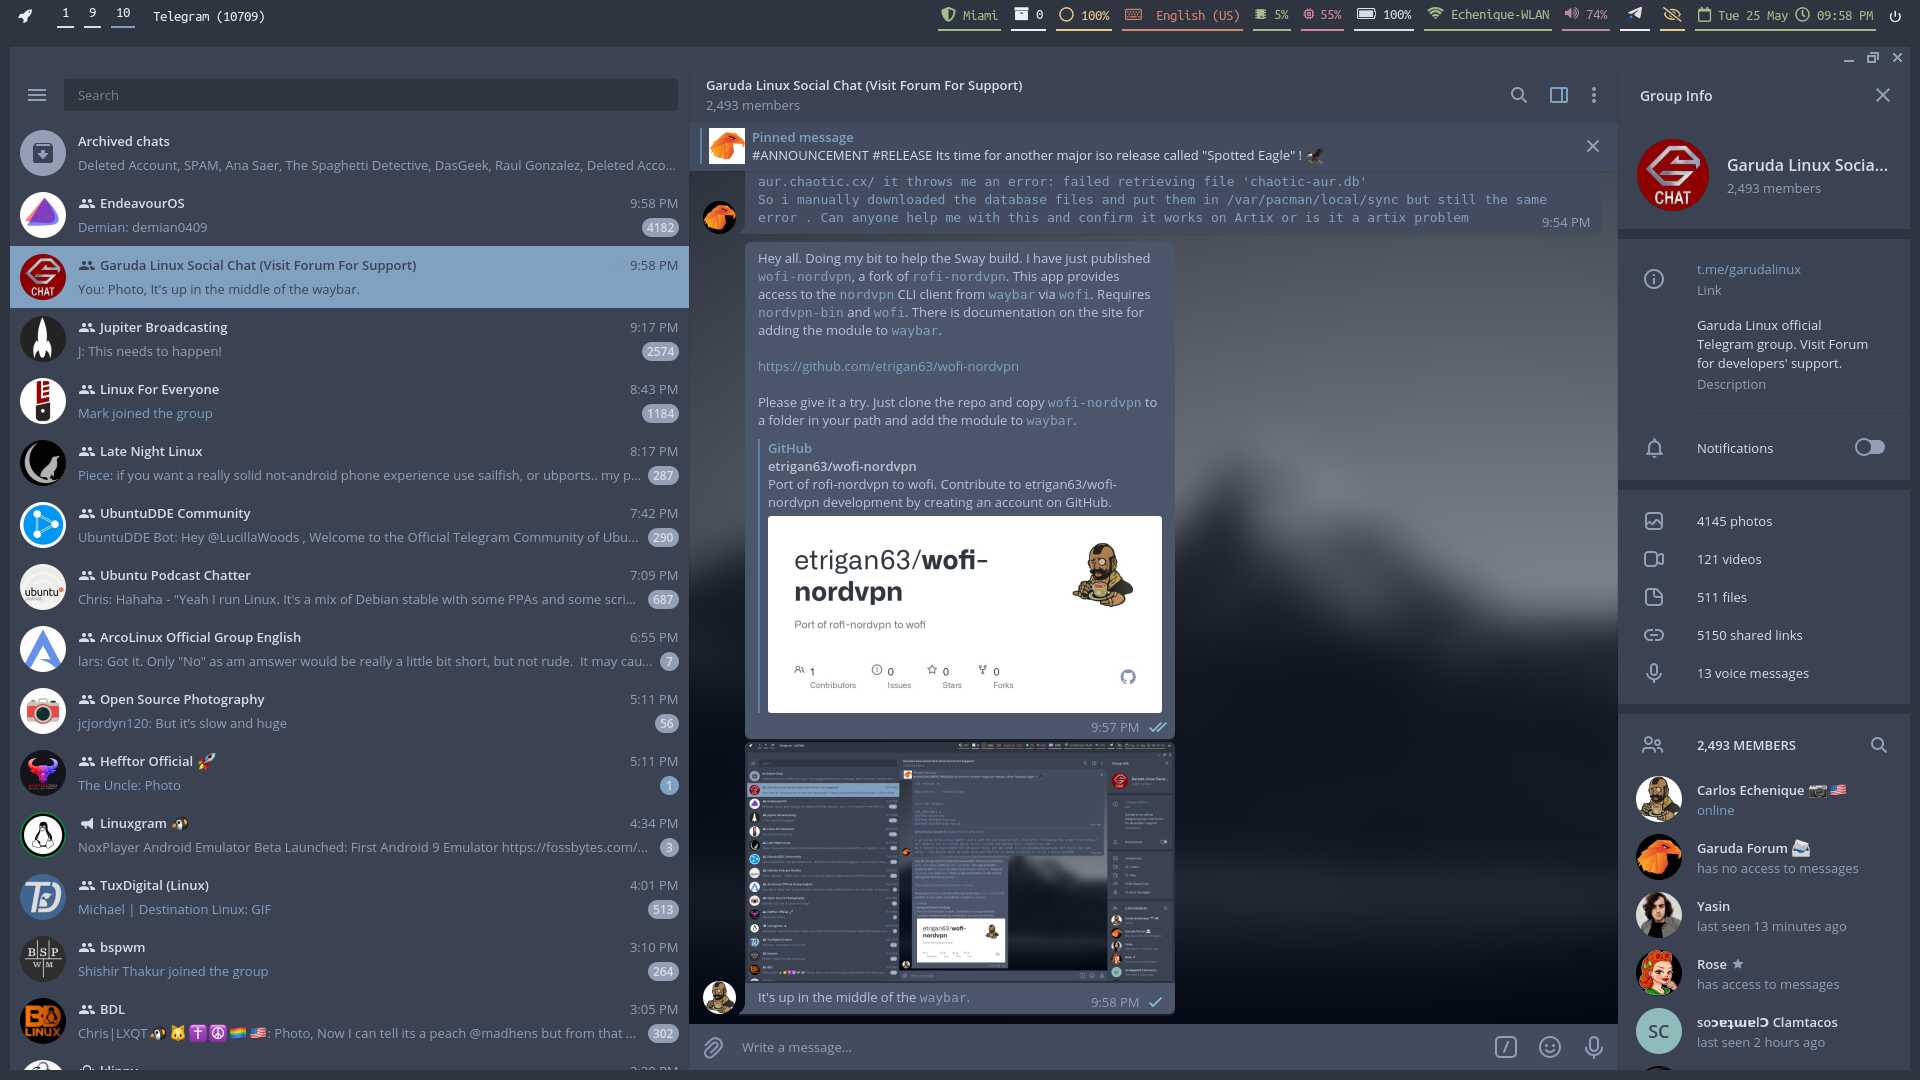Image resolution: width=1920 pixels, height=1080 pixels.
Task: Open the 511 files list
Action: point(1764,597)
